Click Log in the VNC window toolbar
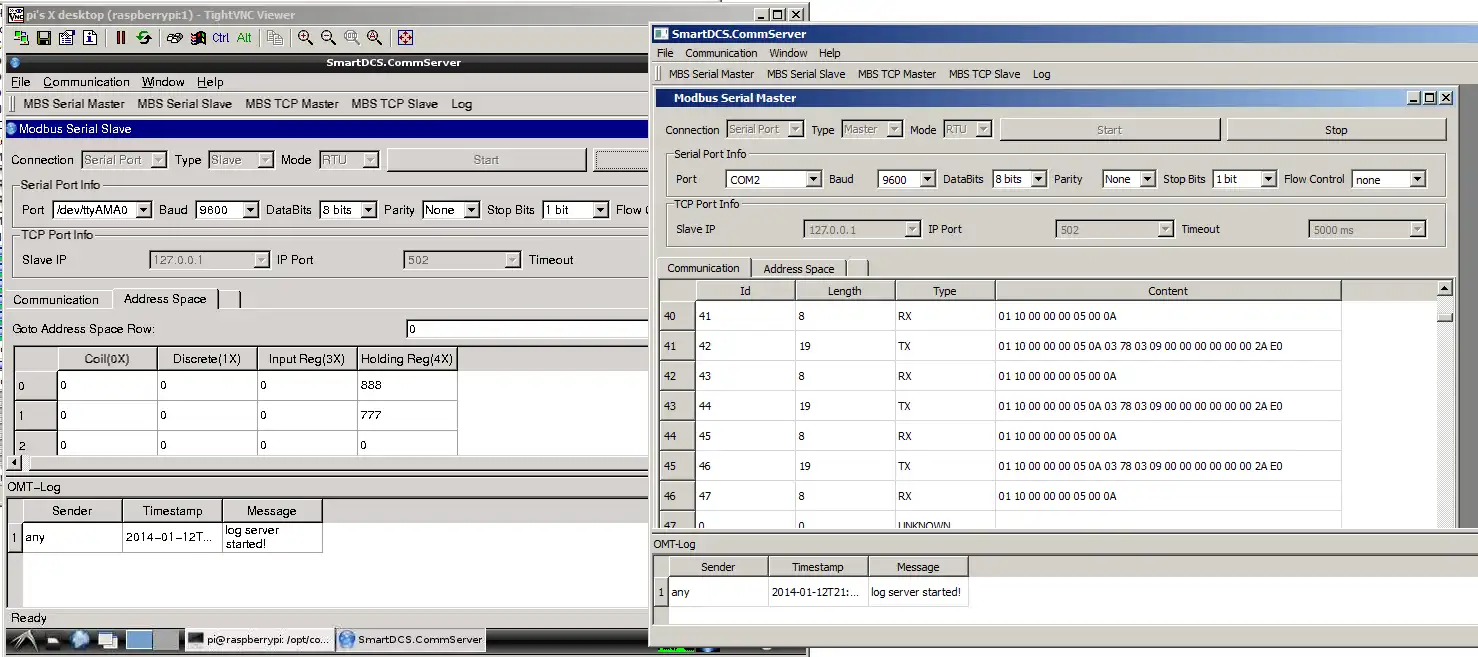The width and height of the screenshot is (1478, 657). (x=461, y=104)
